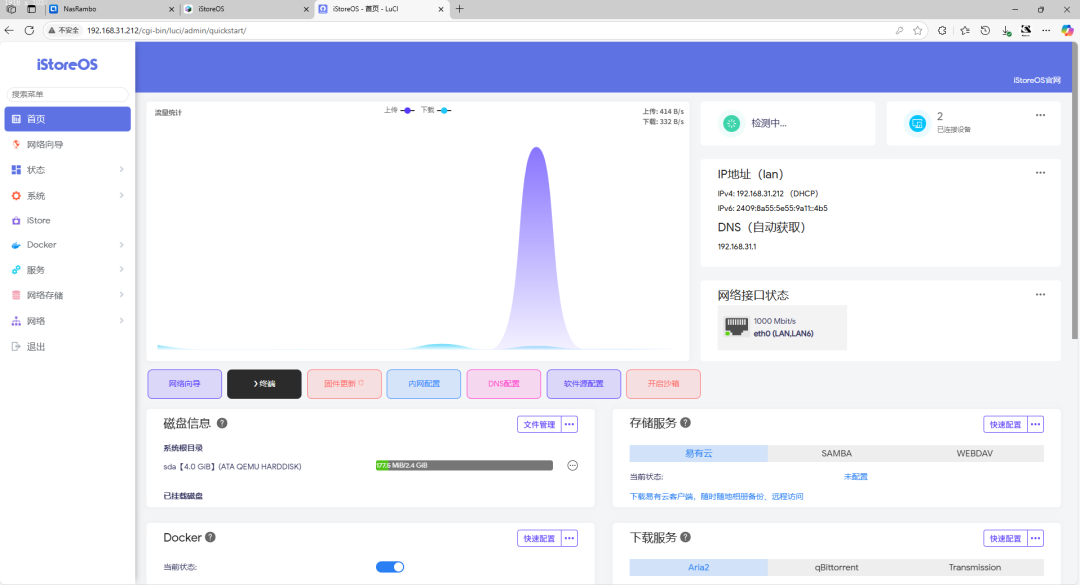The height and width of the screenshot is (585, 1080).
Task: Click help icon next to 下载服务
Action: 685,537
